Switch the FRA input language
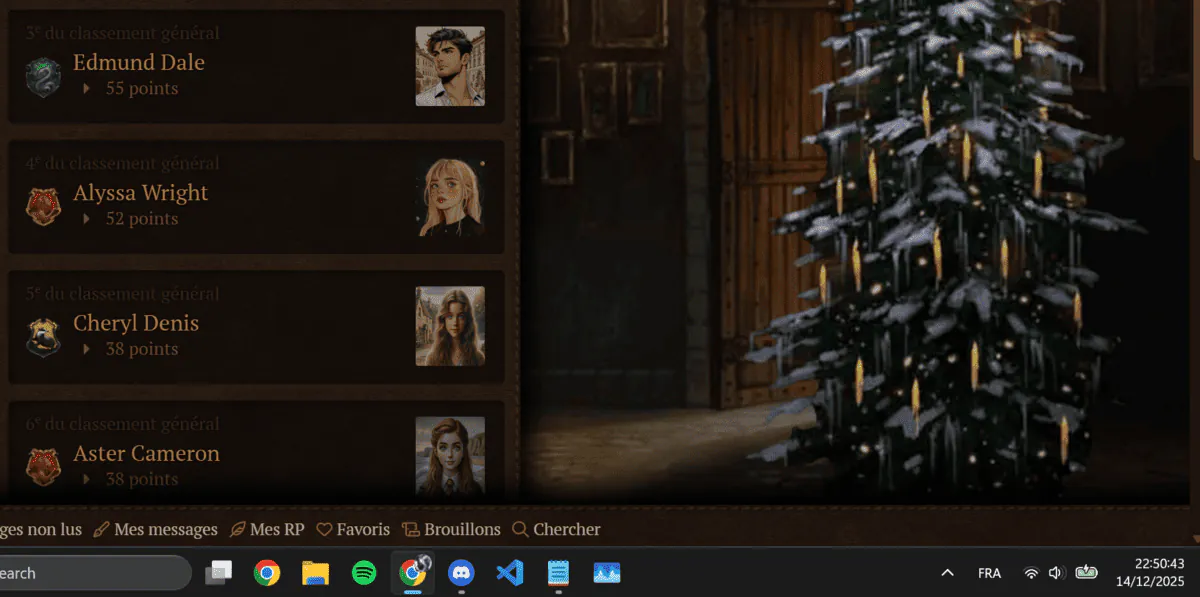Viewport: 1200px width, 597px height. (x=989, y=573)
